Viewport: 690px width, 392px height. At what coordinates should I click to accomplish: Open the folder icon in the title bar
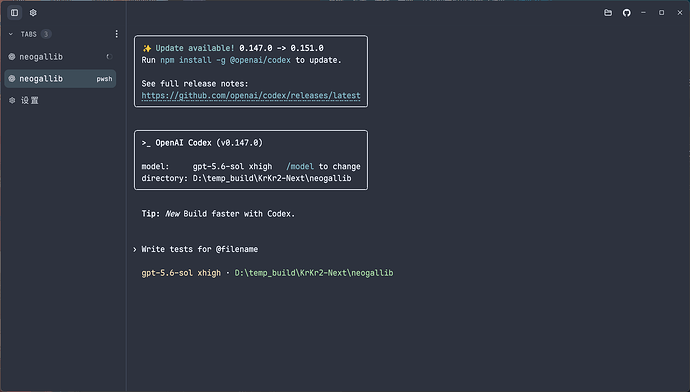point(608,13)
